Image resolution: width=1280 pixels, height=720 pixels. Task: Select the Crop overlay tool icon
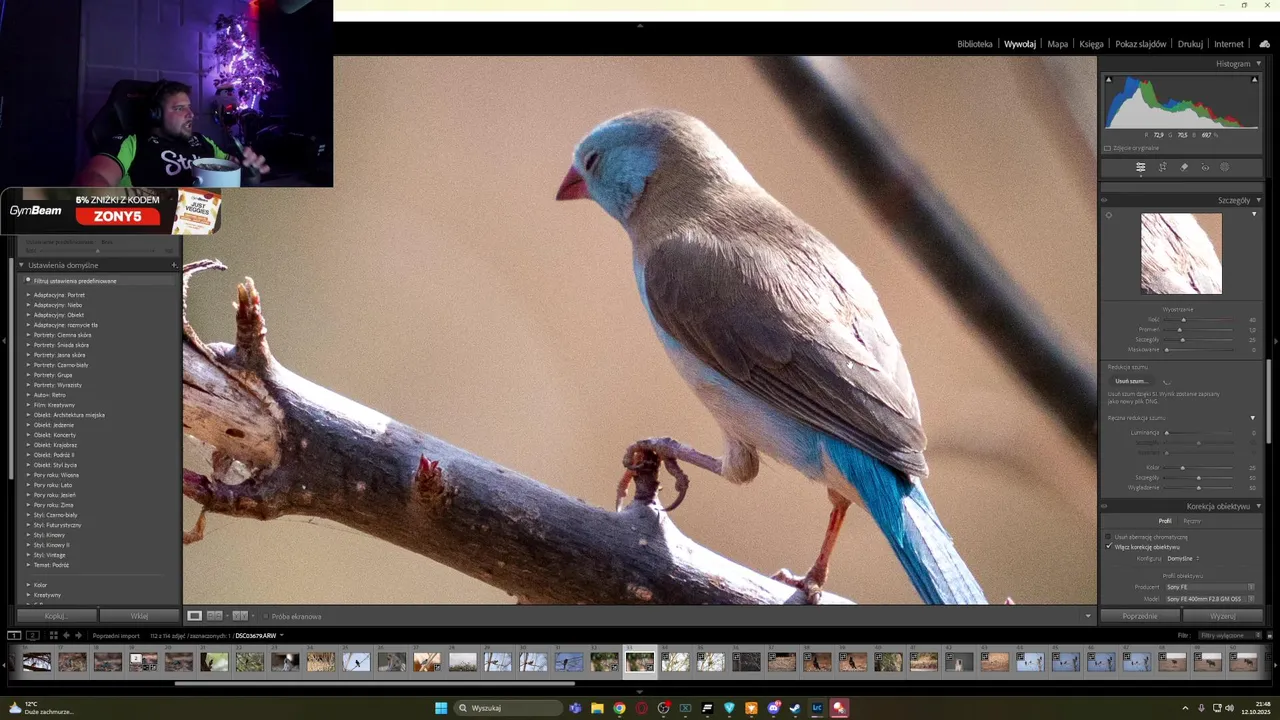pyautogui.click(x=1162, y=167)
